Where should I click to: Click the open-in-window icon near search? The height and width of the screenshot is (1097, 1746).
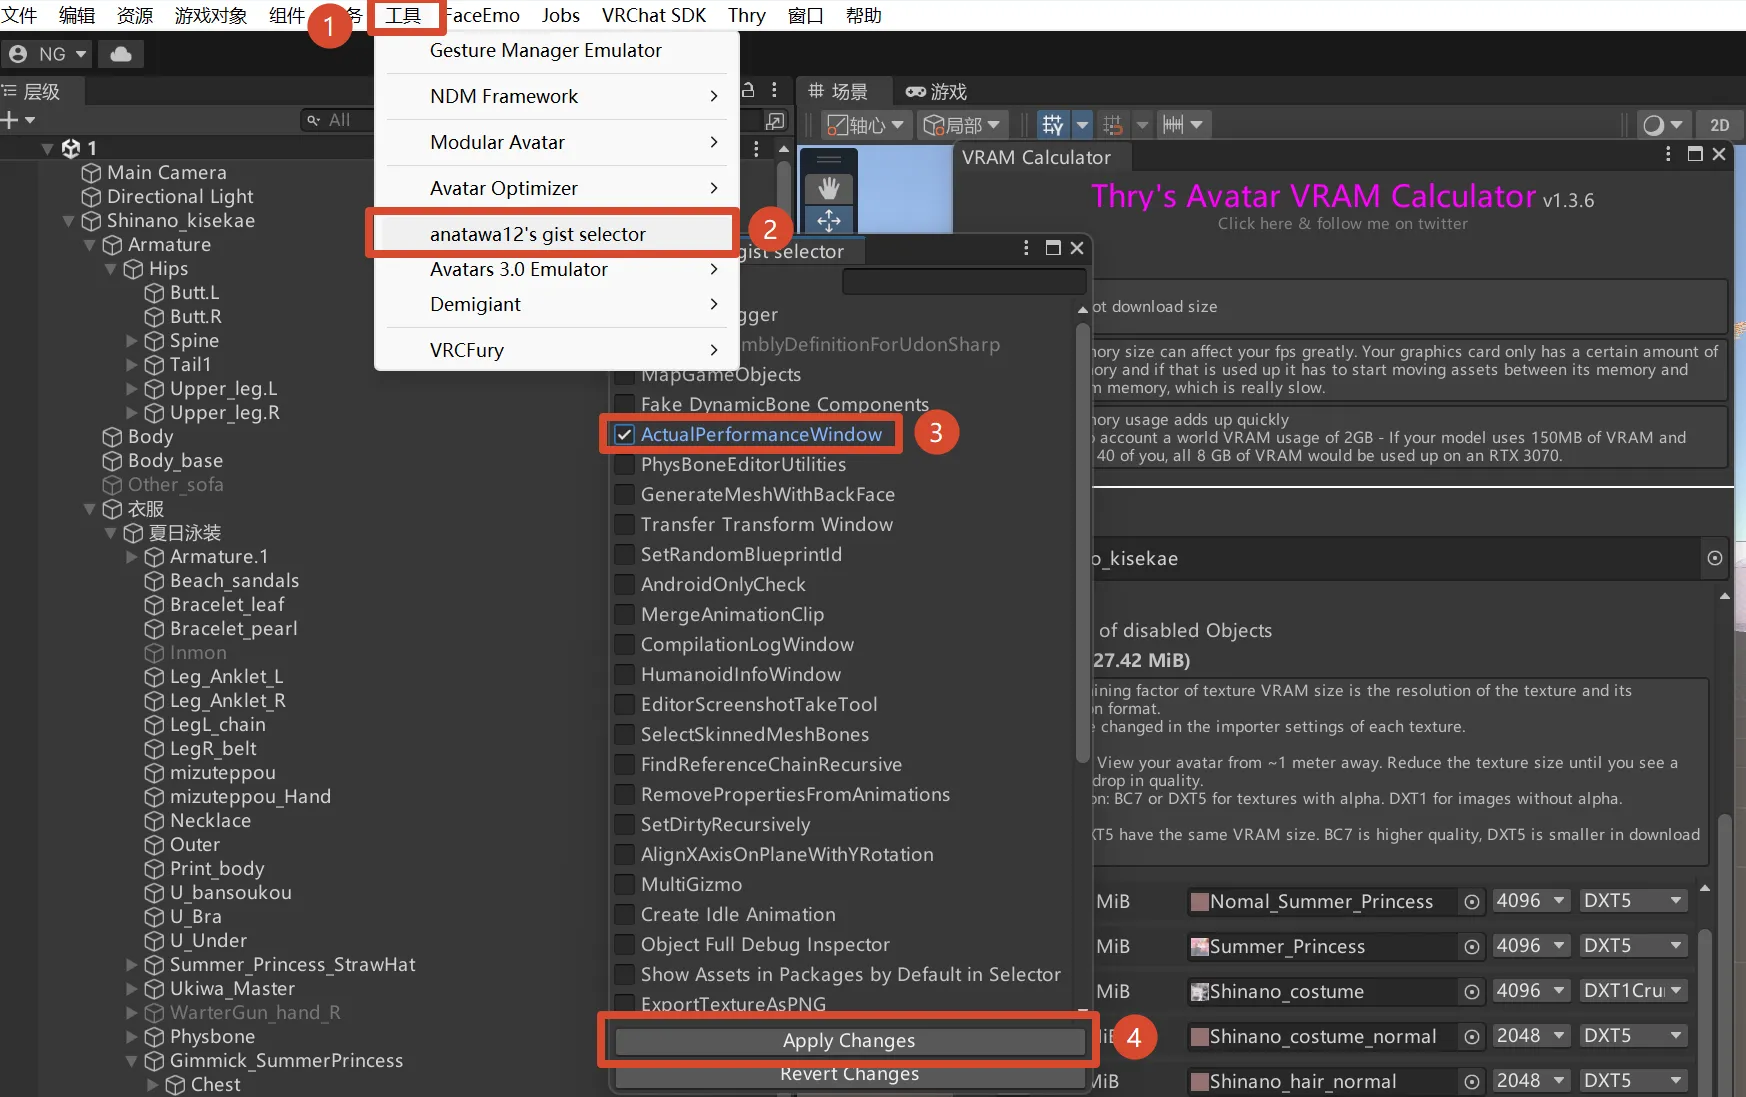[774, 121]
